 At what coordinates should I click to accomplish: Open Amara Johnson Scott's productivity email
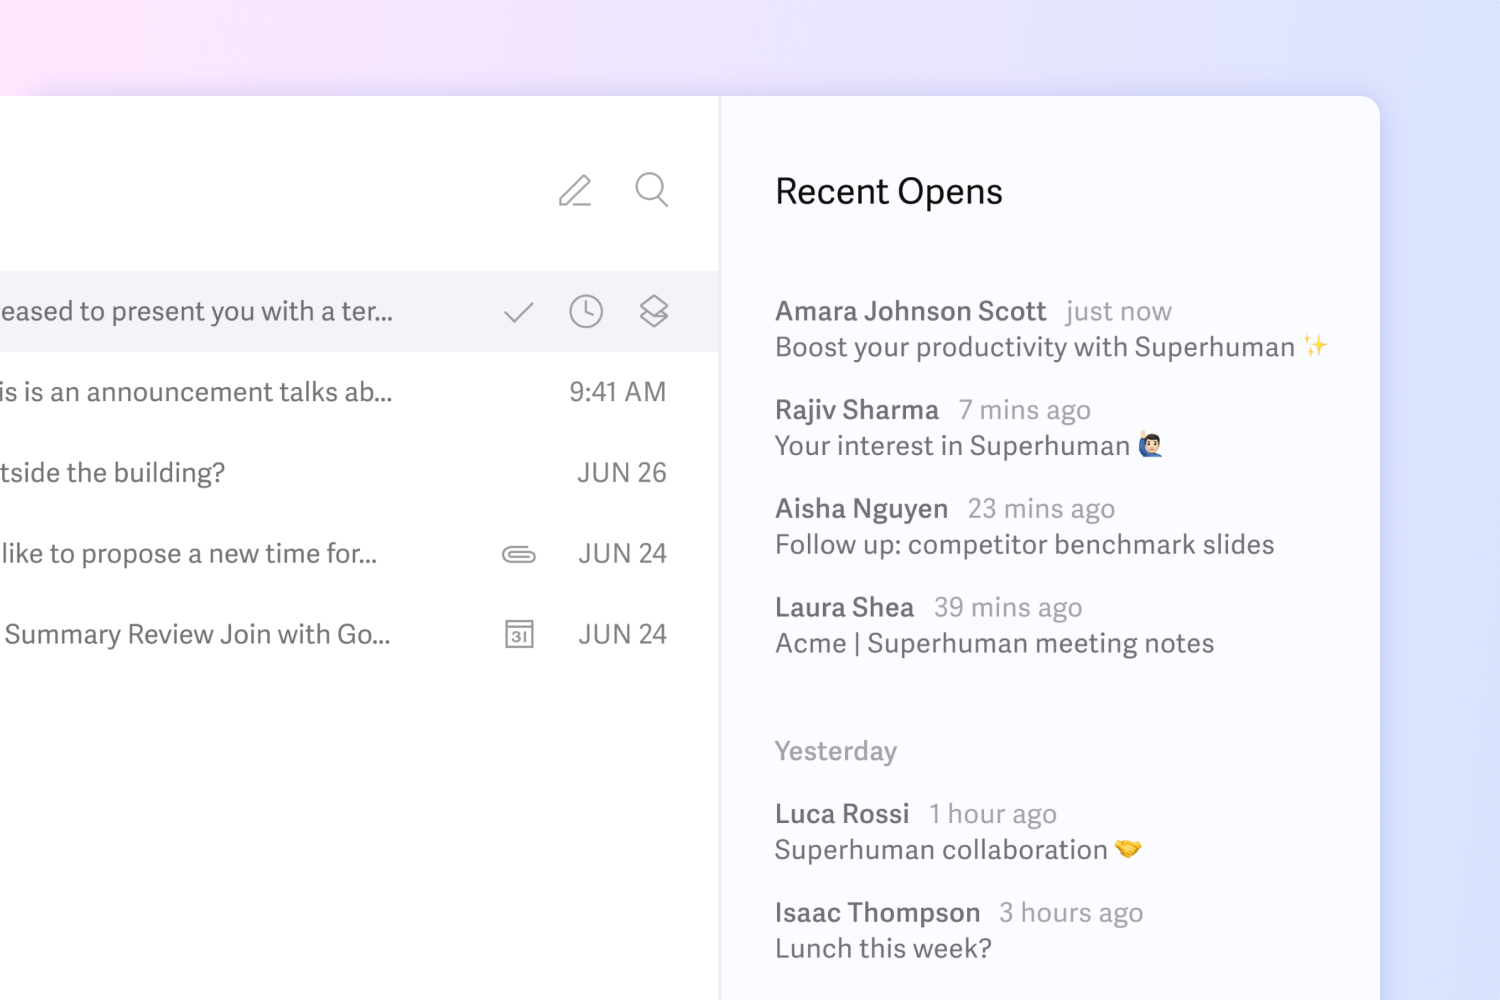pyautogui.click(x=1050, y=328)
